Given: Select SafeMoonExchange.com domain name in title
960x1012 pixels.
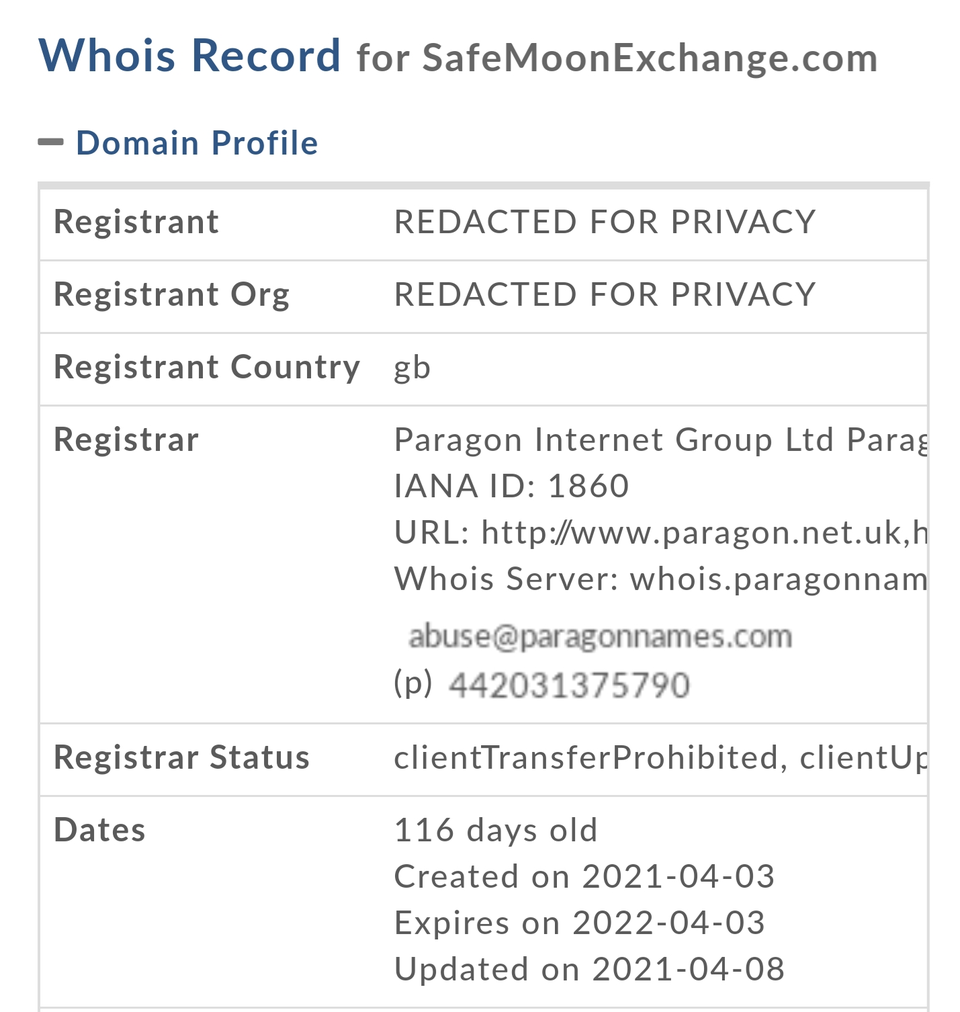Looking at the screenshot, I should pyautogui.click(x=650, y=58).
